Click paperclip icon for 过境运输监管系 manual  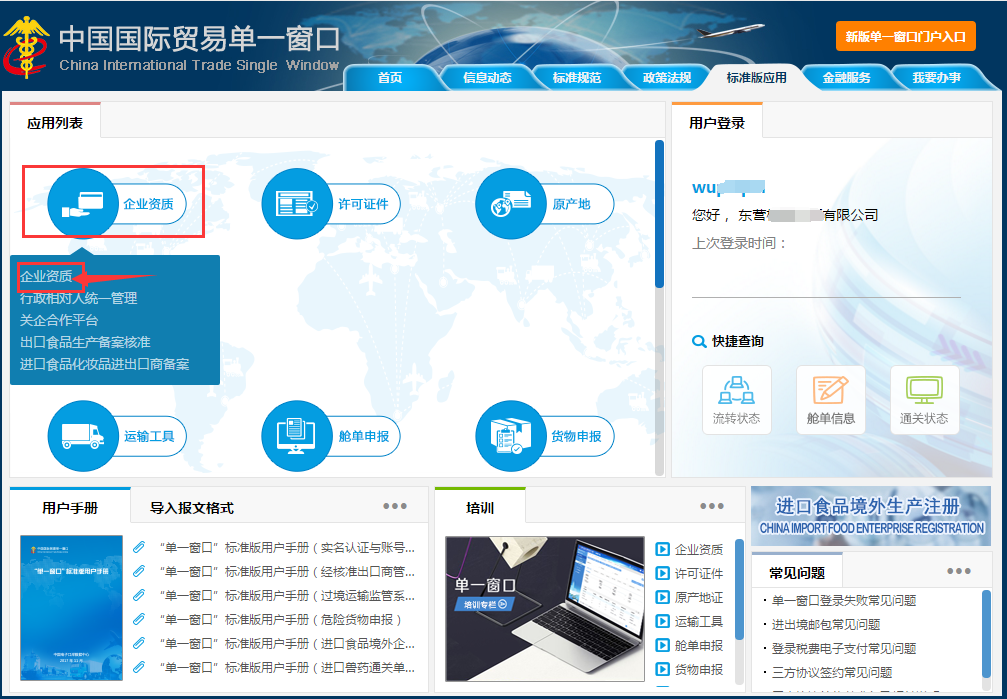tap(139, 596)
